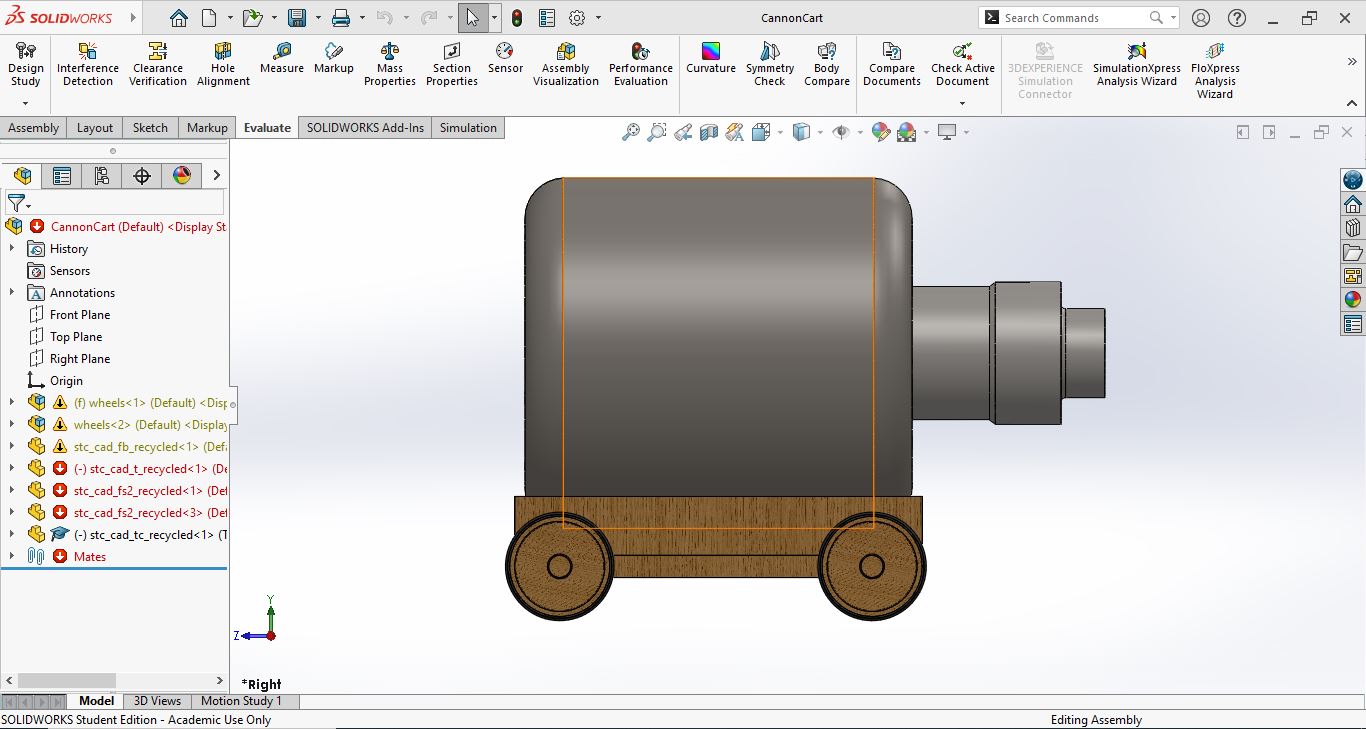The image size is (1366, 729).
Task: Toggle the Dynamic Annotation Views icon
Action: 734,132
